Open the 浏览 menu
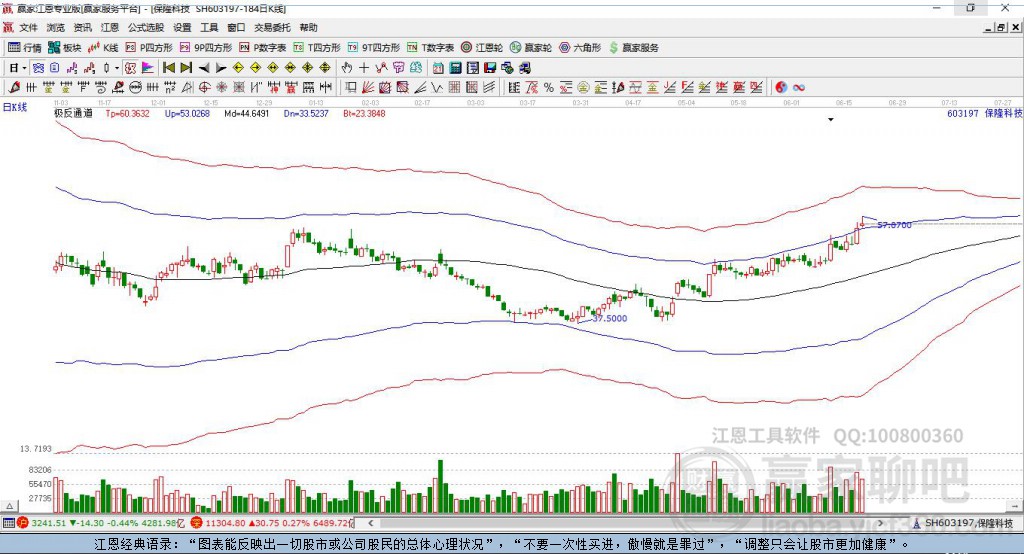The height and width of the screenshot is (554, 1024). coord(56,27)
